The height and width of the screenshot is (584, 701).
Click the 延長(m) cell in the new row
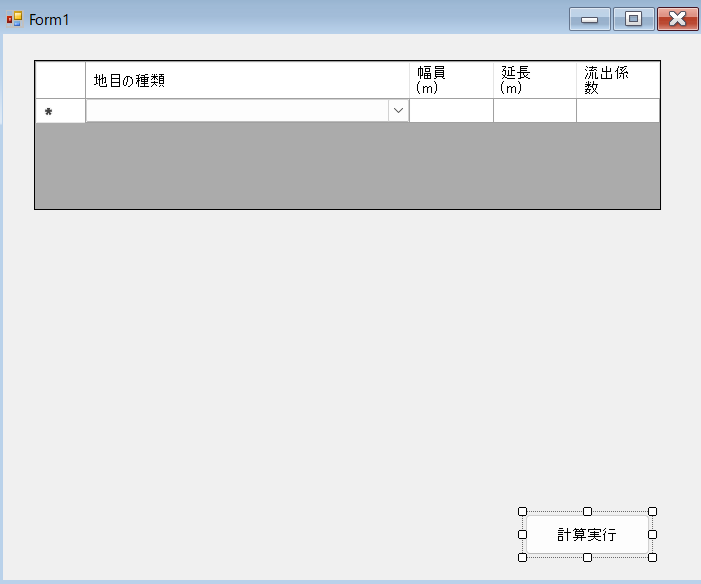click(534, 111)
